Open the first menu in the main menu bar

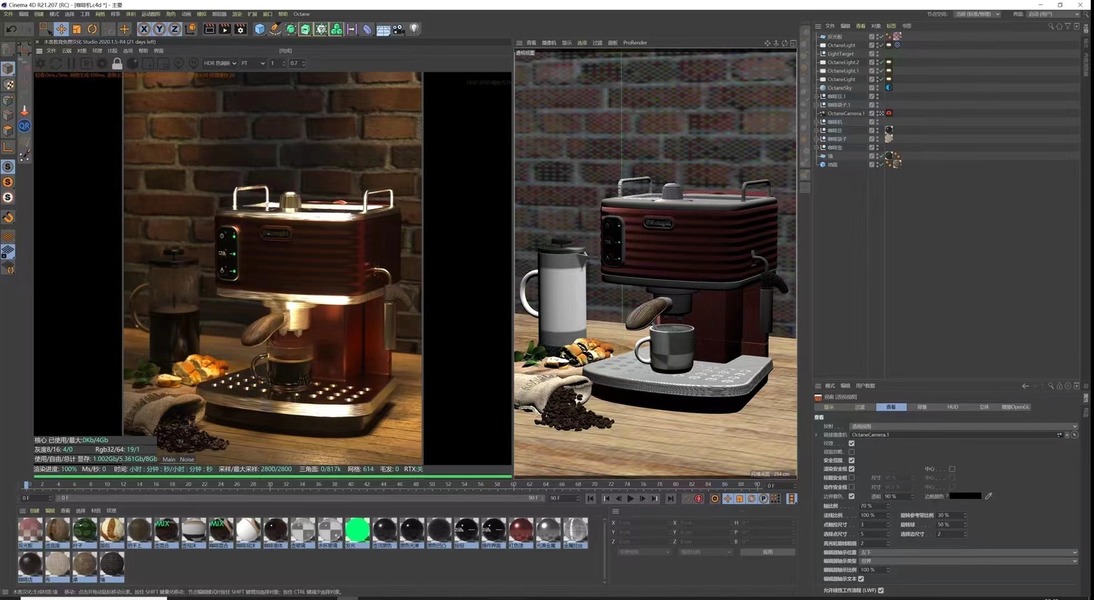8,14
